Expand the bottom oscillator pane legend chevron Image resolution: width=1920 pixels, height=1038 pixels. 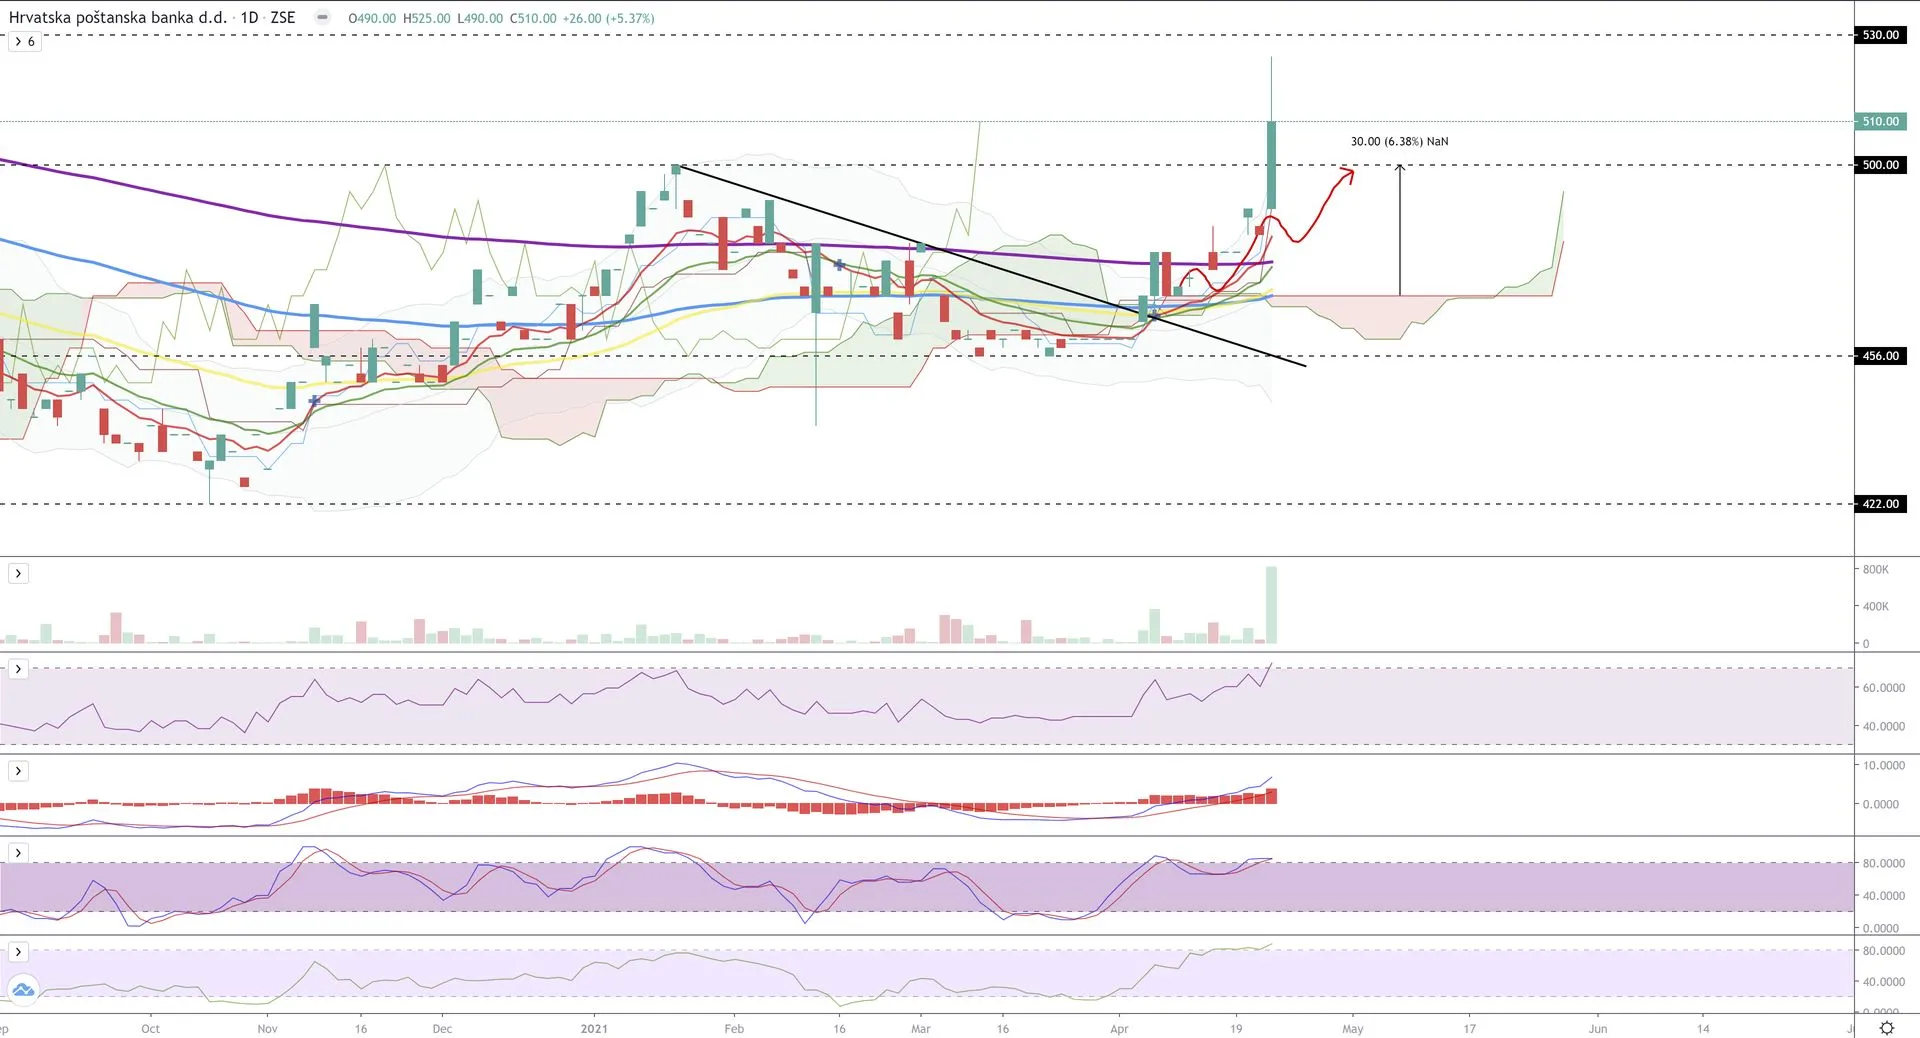click(x=18, y=952)
